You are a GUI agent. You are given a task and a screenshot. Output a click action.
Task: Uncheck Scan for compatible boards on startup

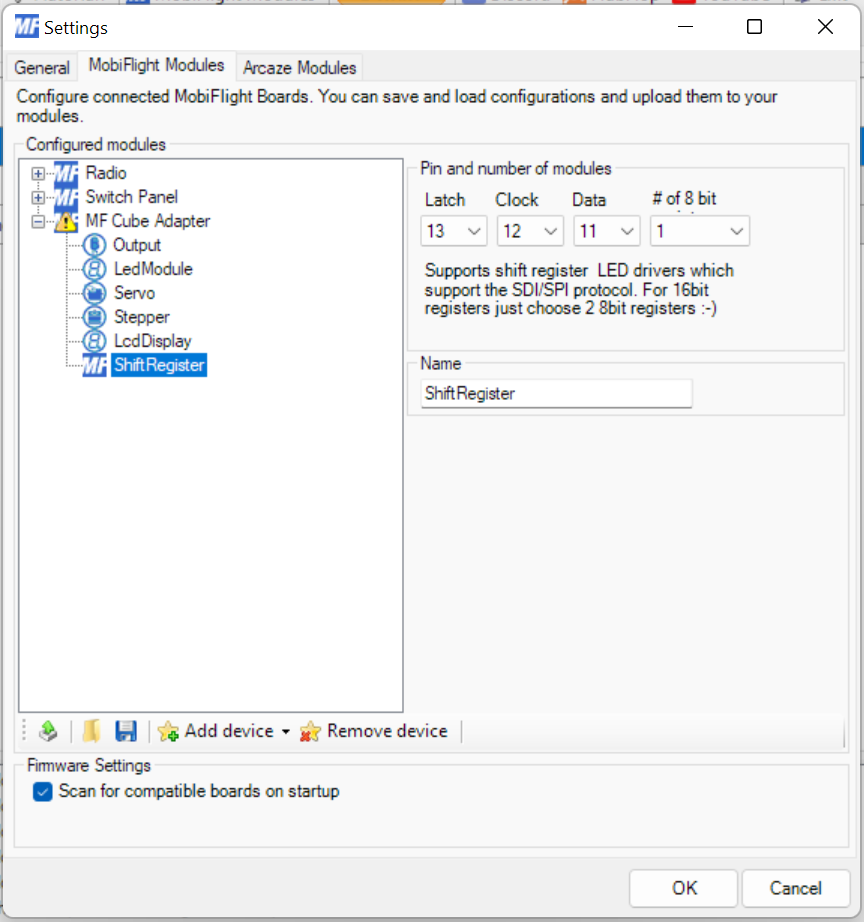point(42,791)
